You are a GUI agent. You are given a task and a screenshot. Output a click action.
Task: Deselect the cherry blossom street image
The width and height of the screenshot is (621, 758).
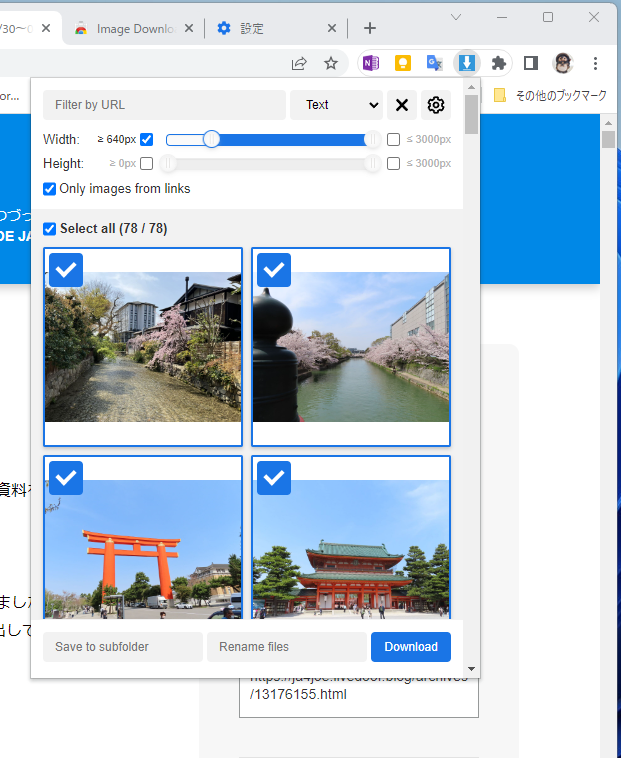(66, 270)
